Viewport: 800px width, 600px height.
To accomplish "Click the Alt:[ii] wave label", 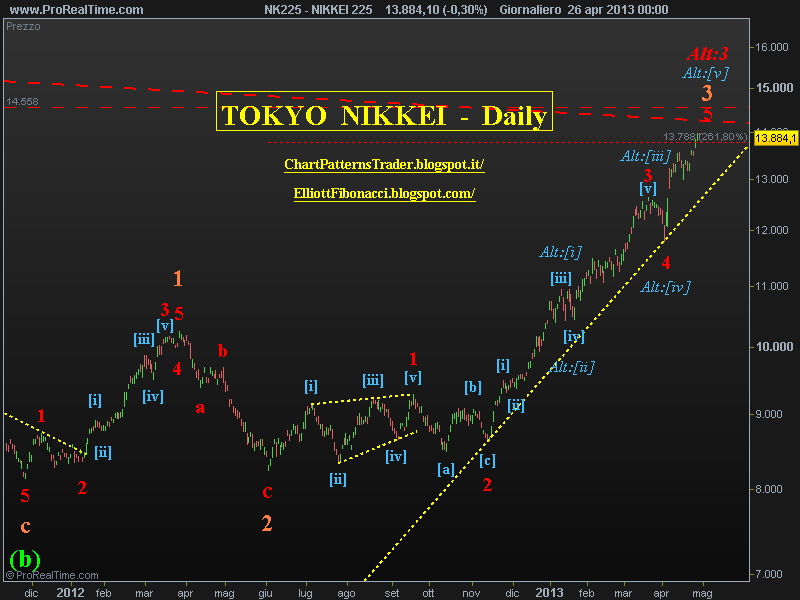I will click(x=573, y=367).
